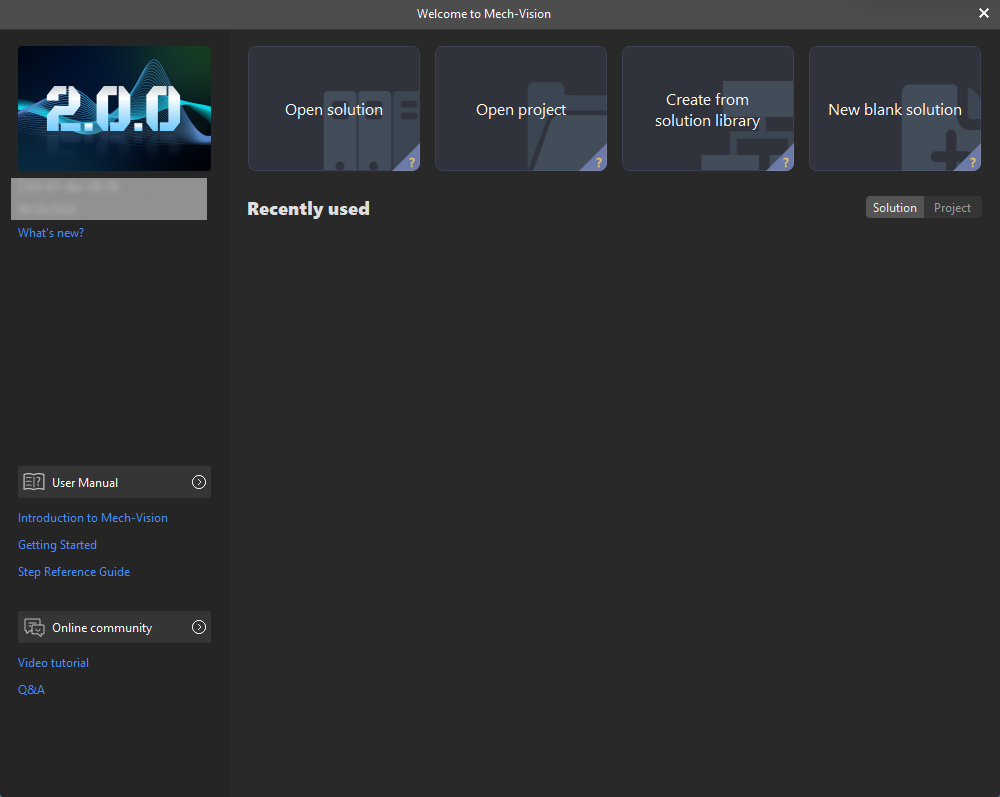Switch recently used list to Project
The width and height of the screenshot is (1000, 797).
click(952, 208)
